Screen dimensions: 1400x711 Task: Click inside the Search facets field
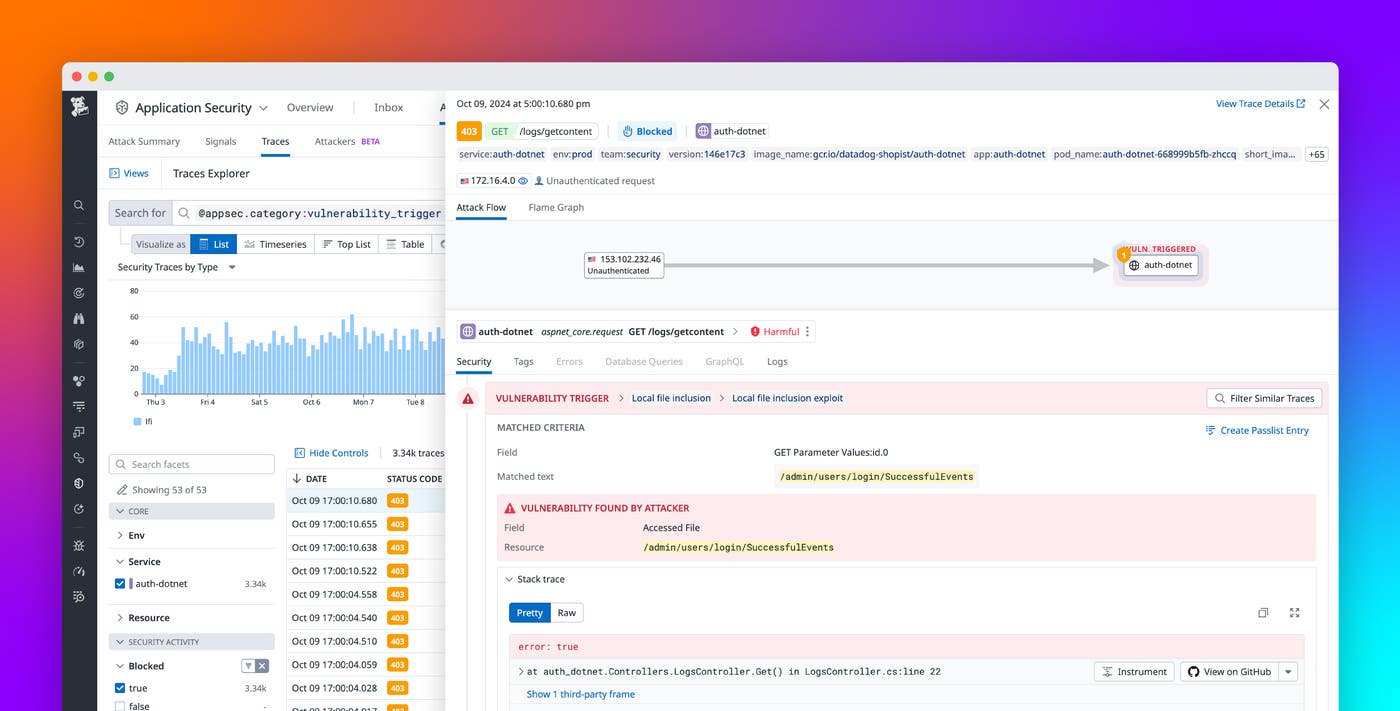[x=190, y=463]
